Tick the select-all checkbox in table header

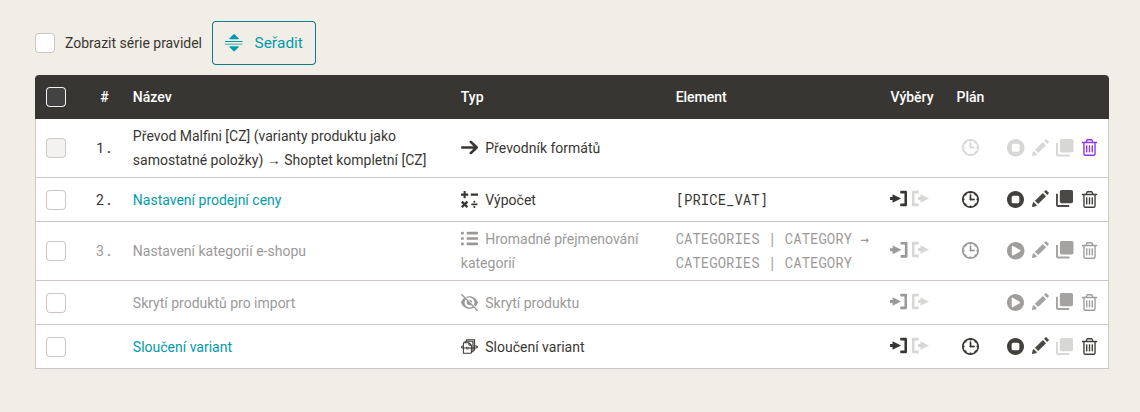tap(56, 97)
